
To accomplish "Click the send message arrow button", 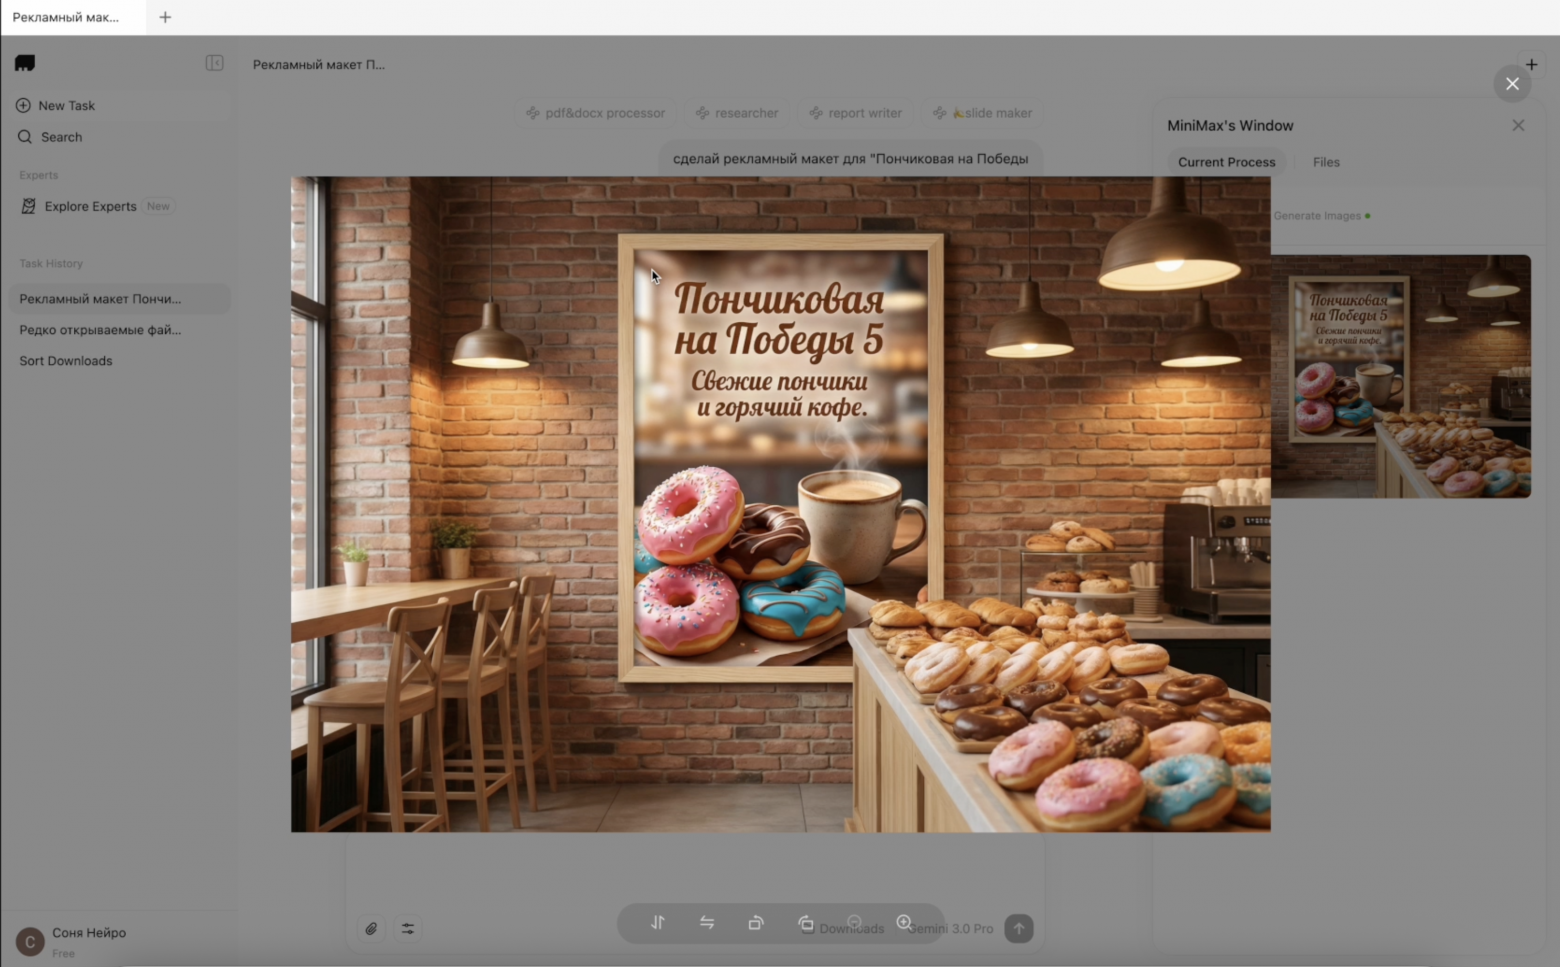I will click(1018, 928).
